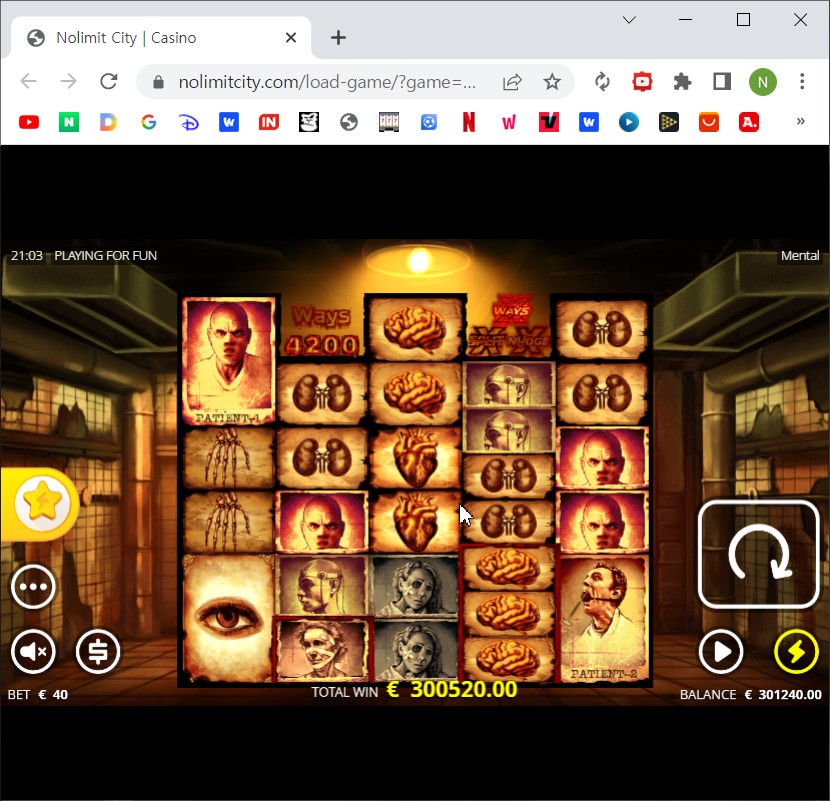Show hidden bookmarks with the double chevron

800,122
